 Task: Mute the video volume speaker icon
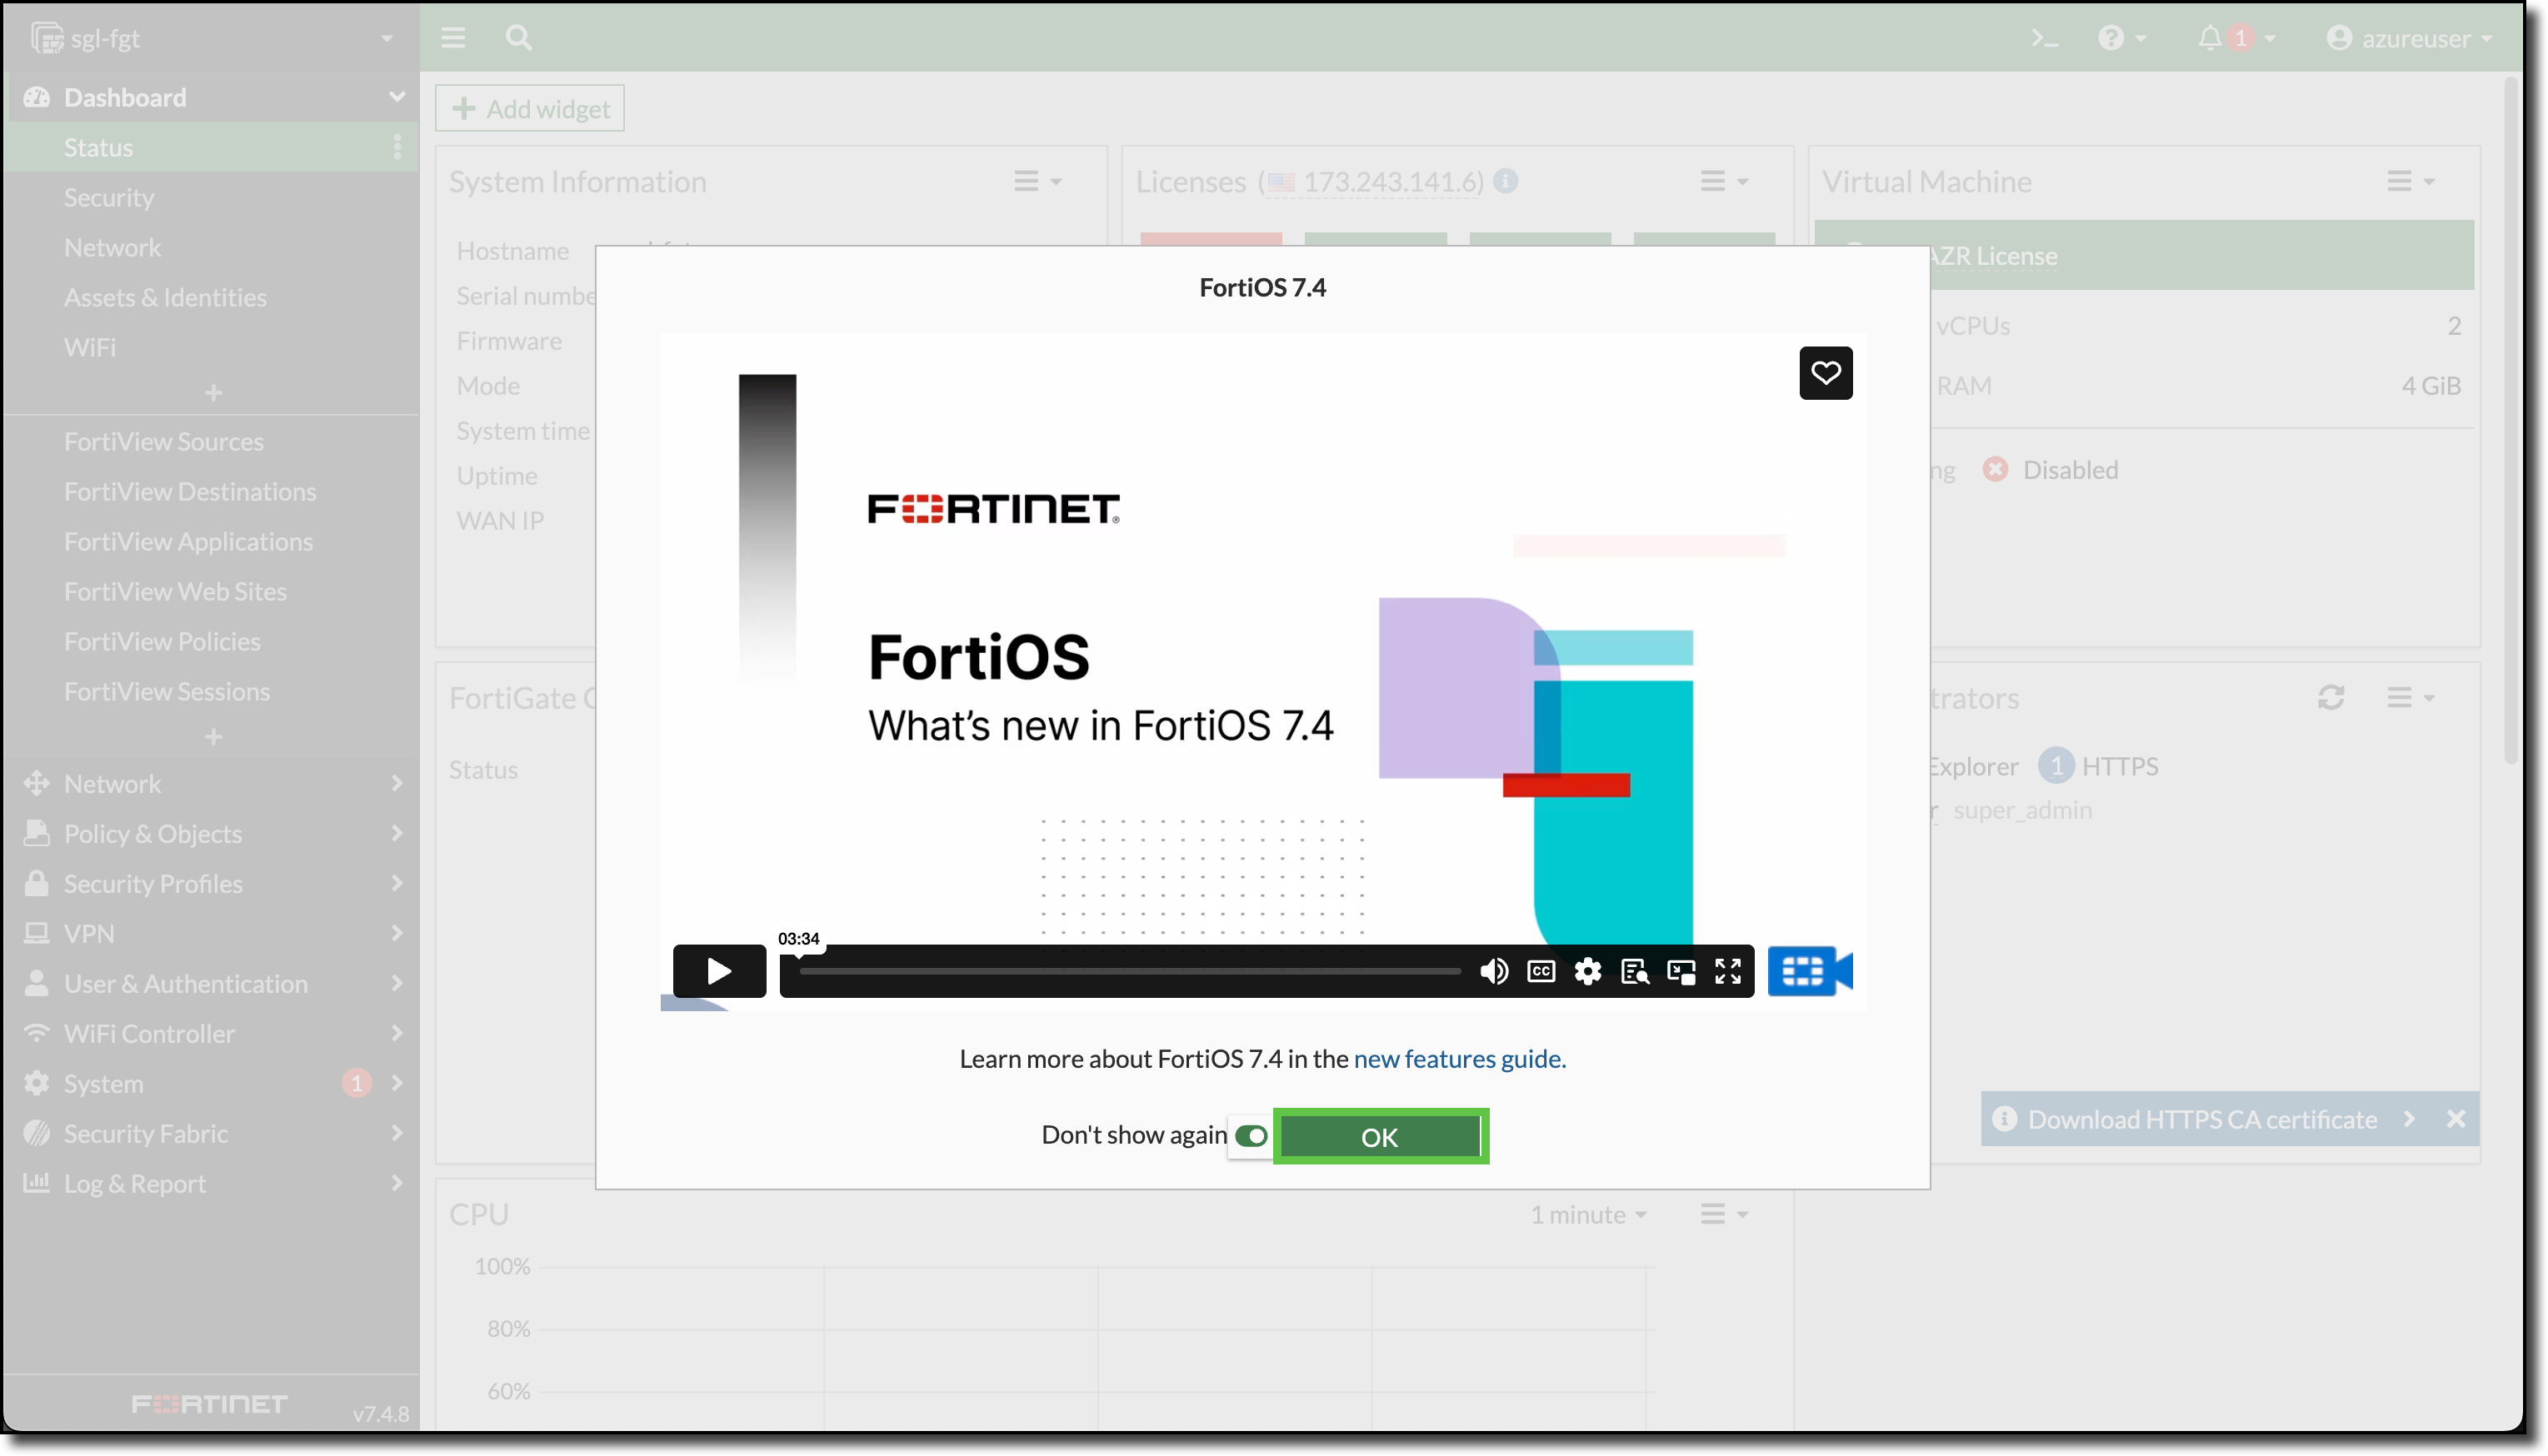(x=1493, y=971)
